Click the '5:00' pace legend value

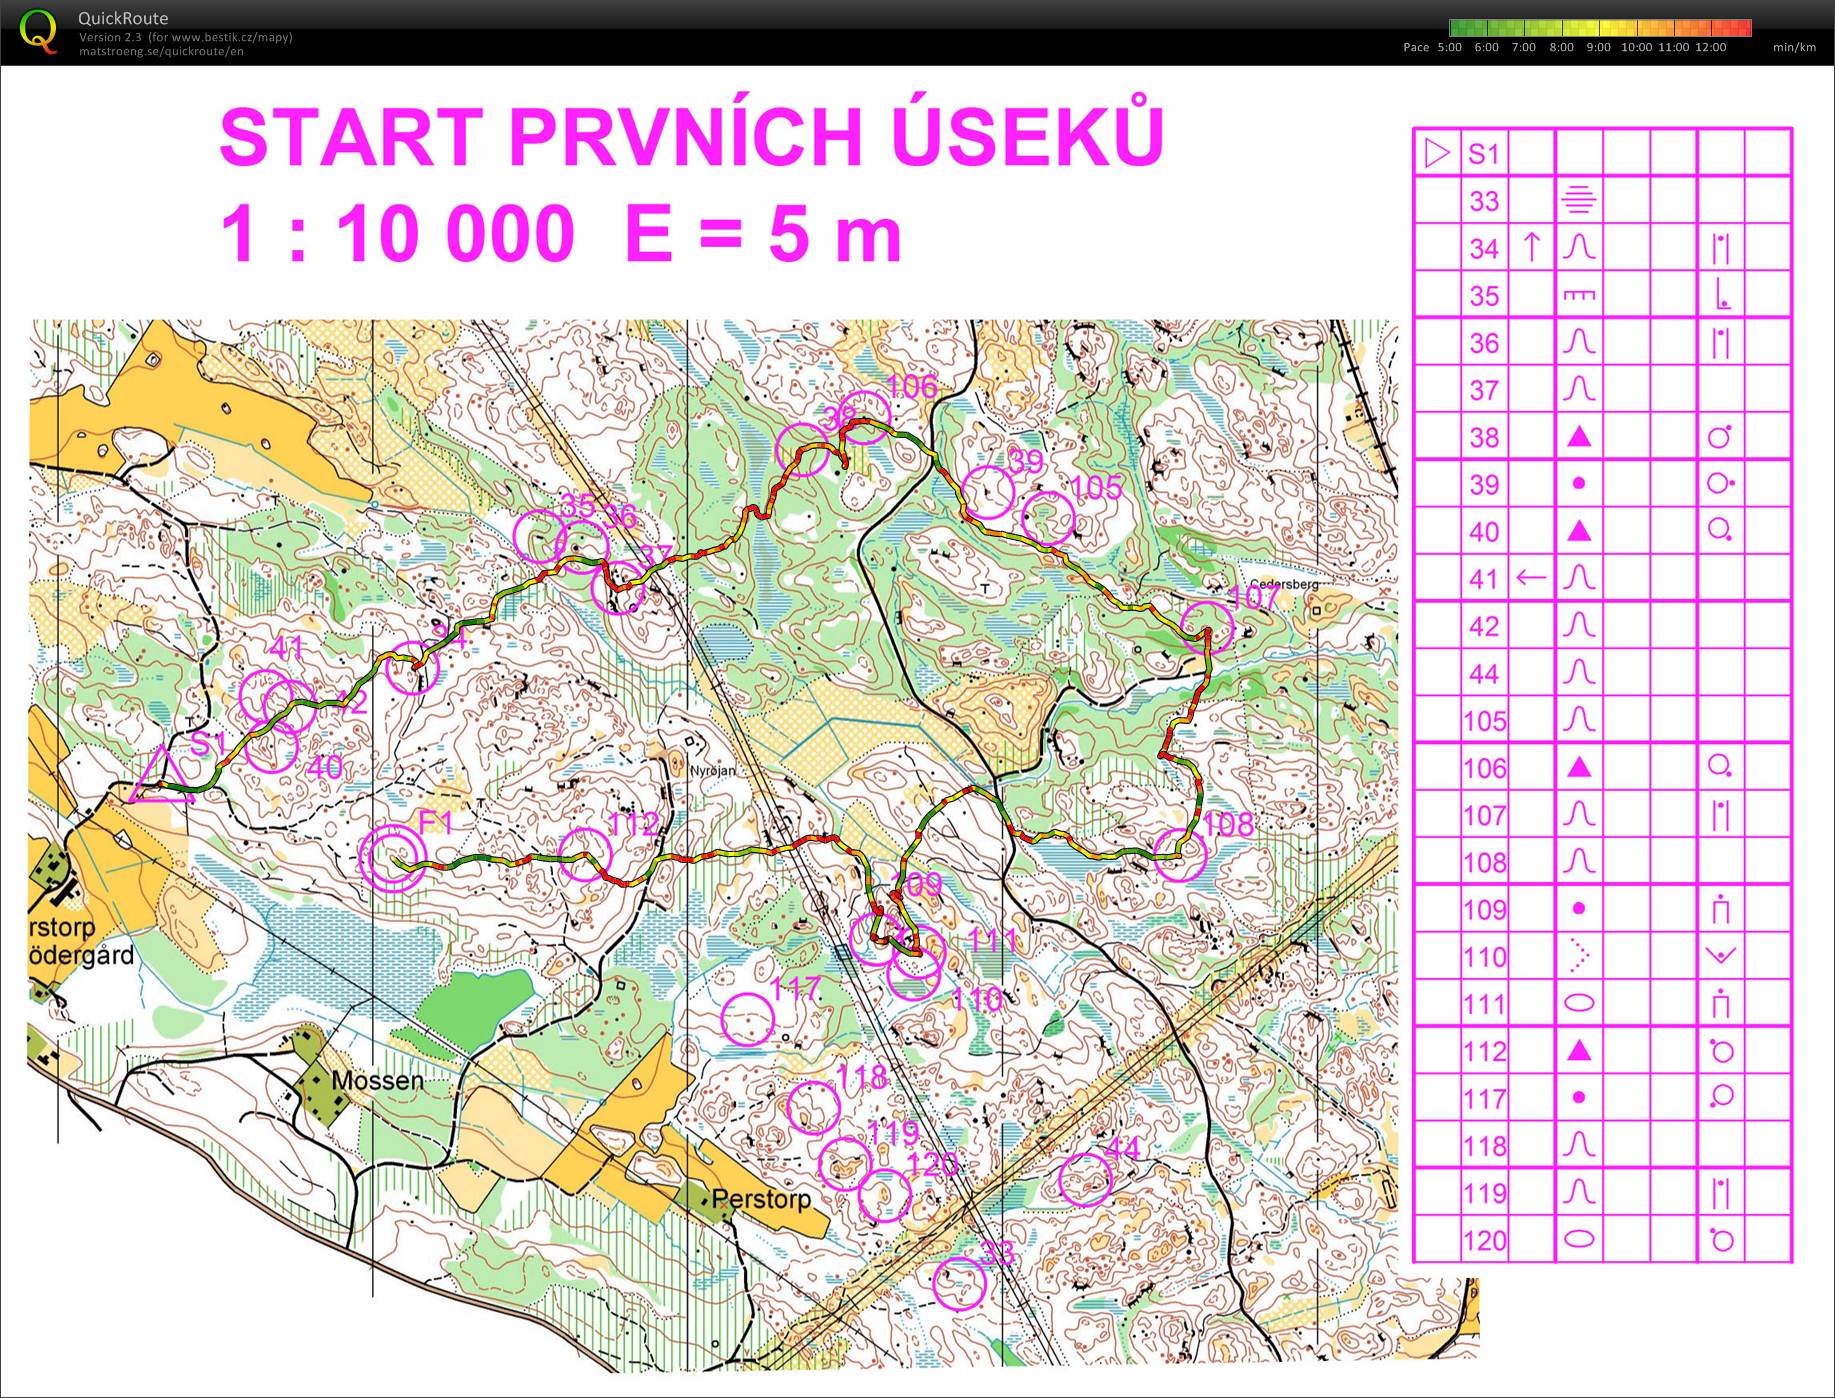pyautogui.click(x=1449, y=47)
